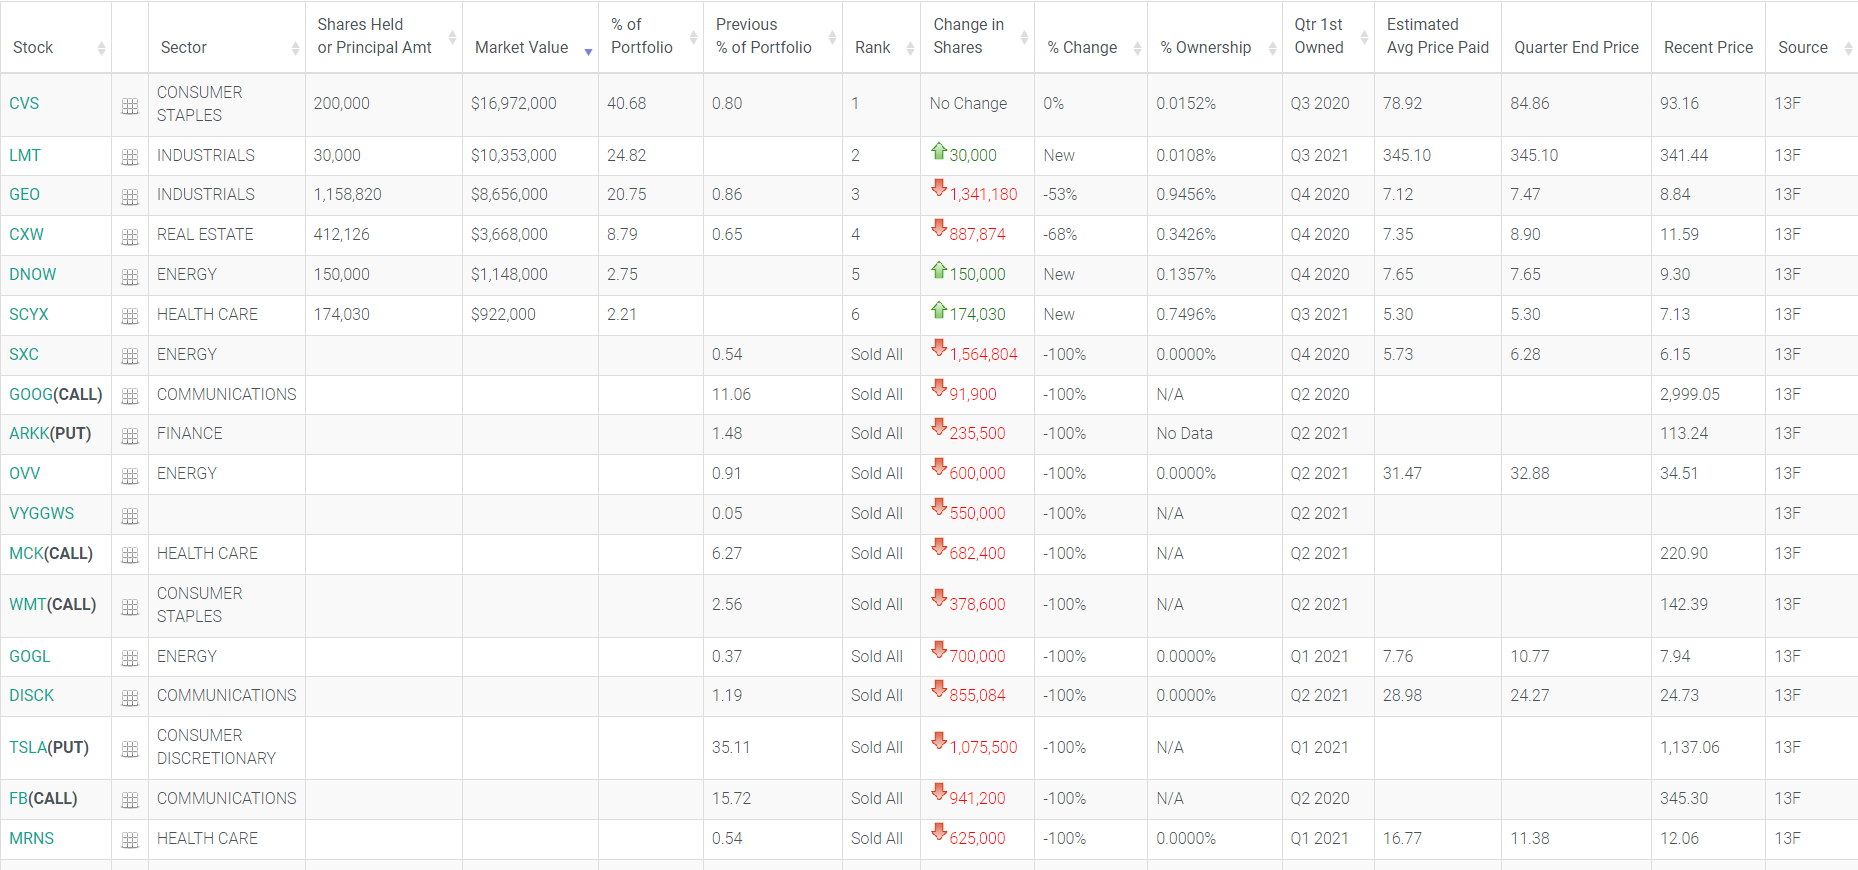Sort by Change in Shares column
1858x870 pixels.
[x=977, y=37]
